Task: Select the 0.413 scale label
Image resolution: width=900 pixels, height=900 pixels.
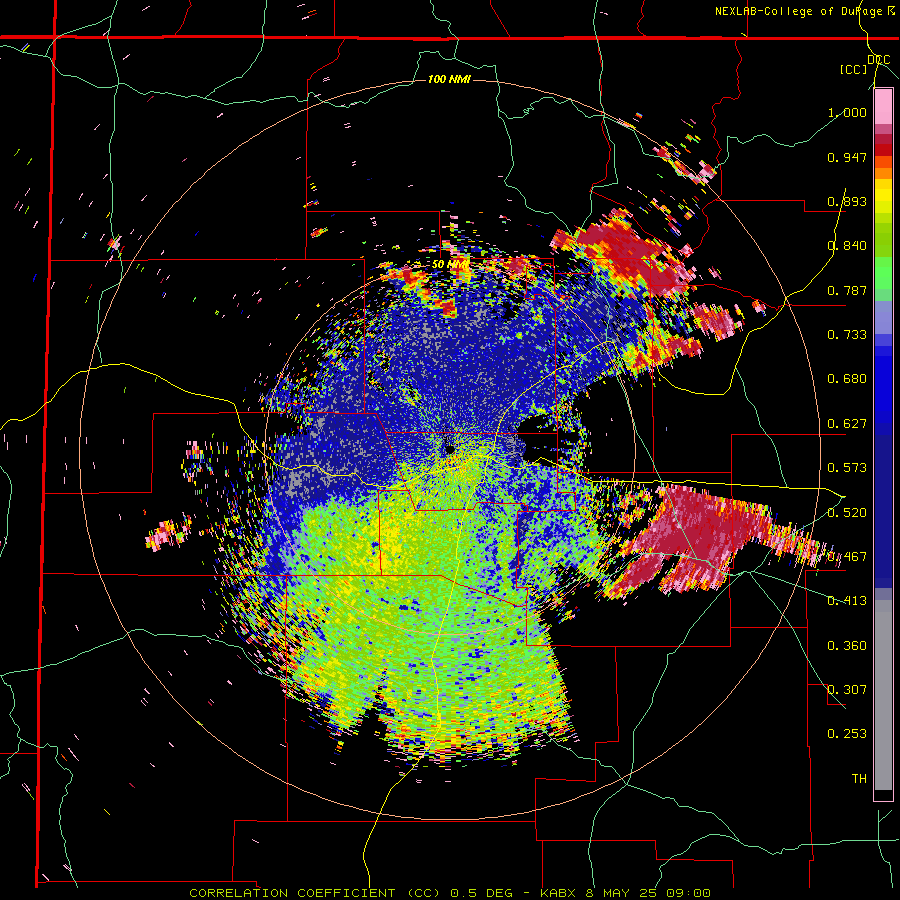Action: (847, 601)
